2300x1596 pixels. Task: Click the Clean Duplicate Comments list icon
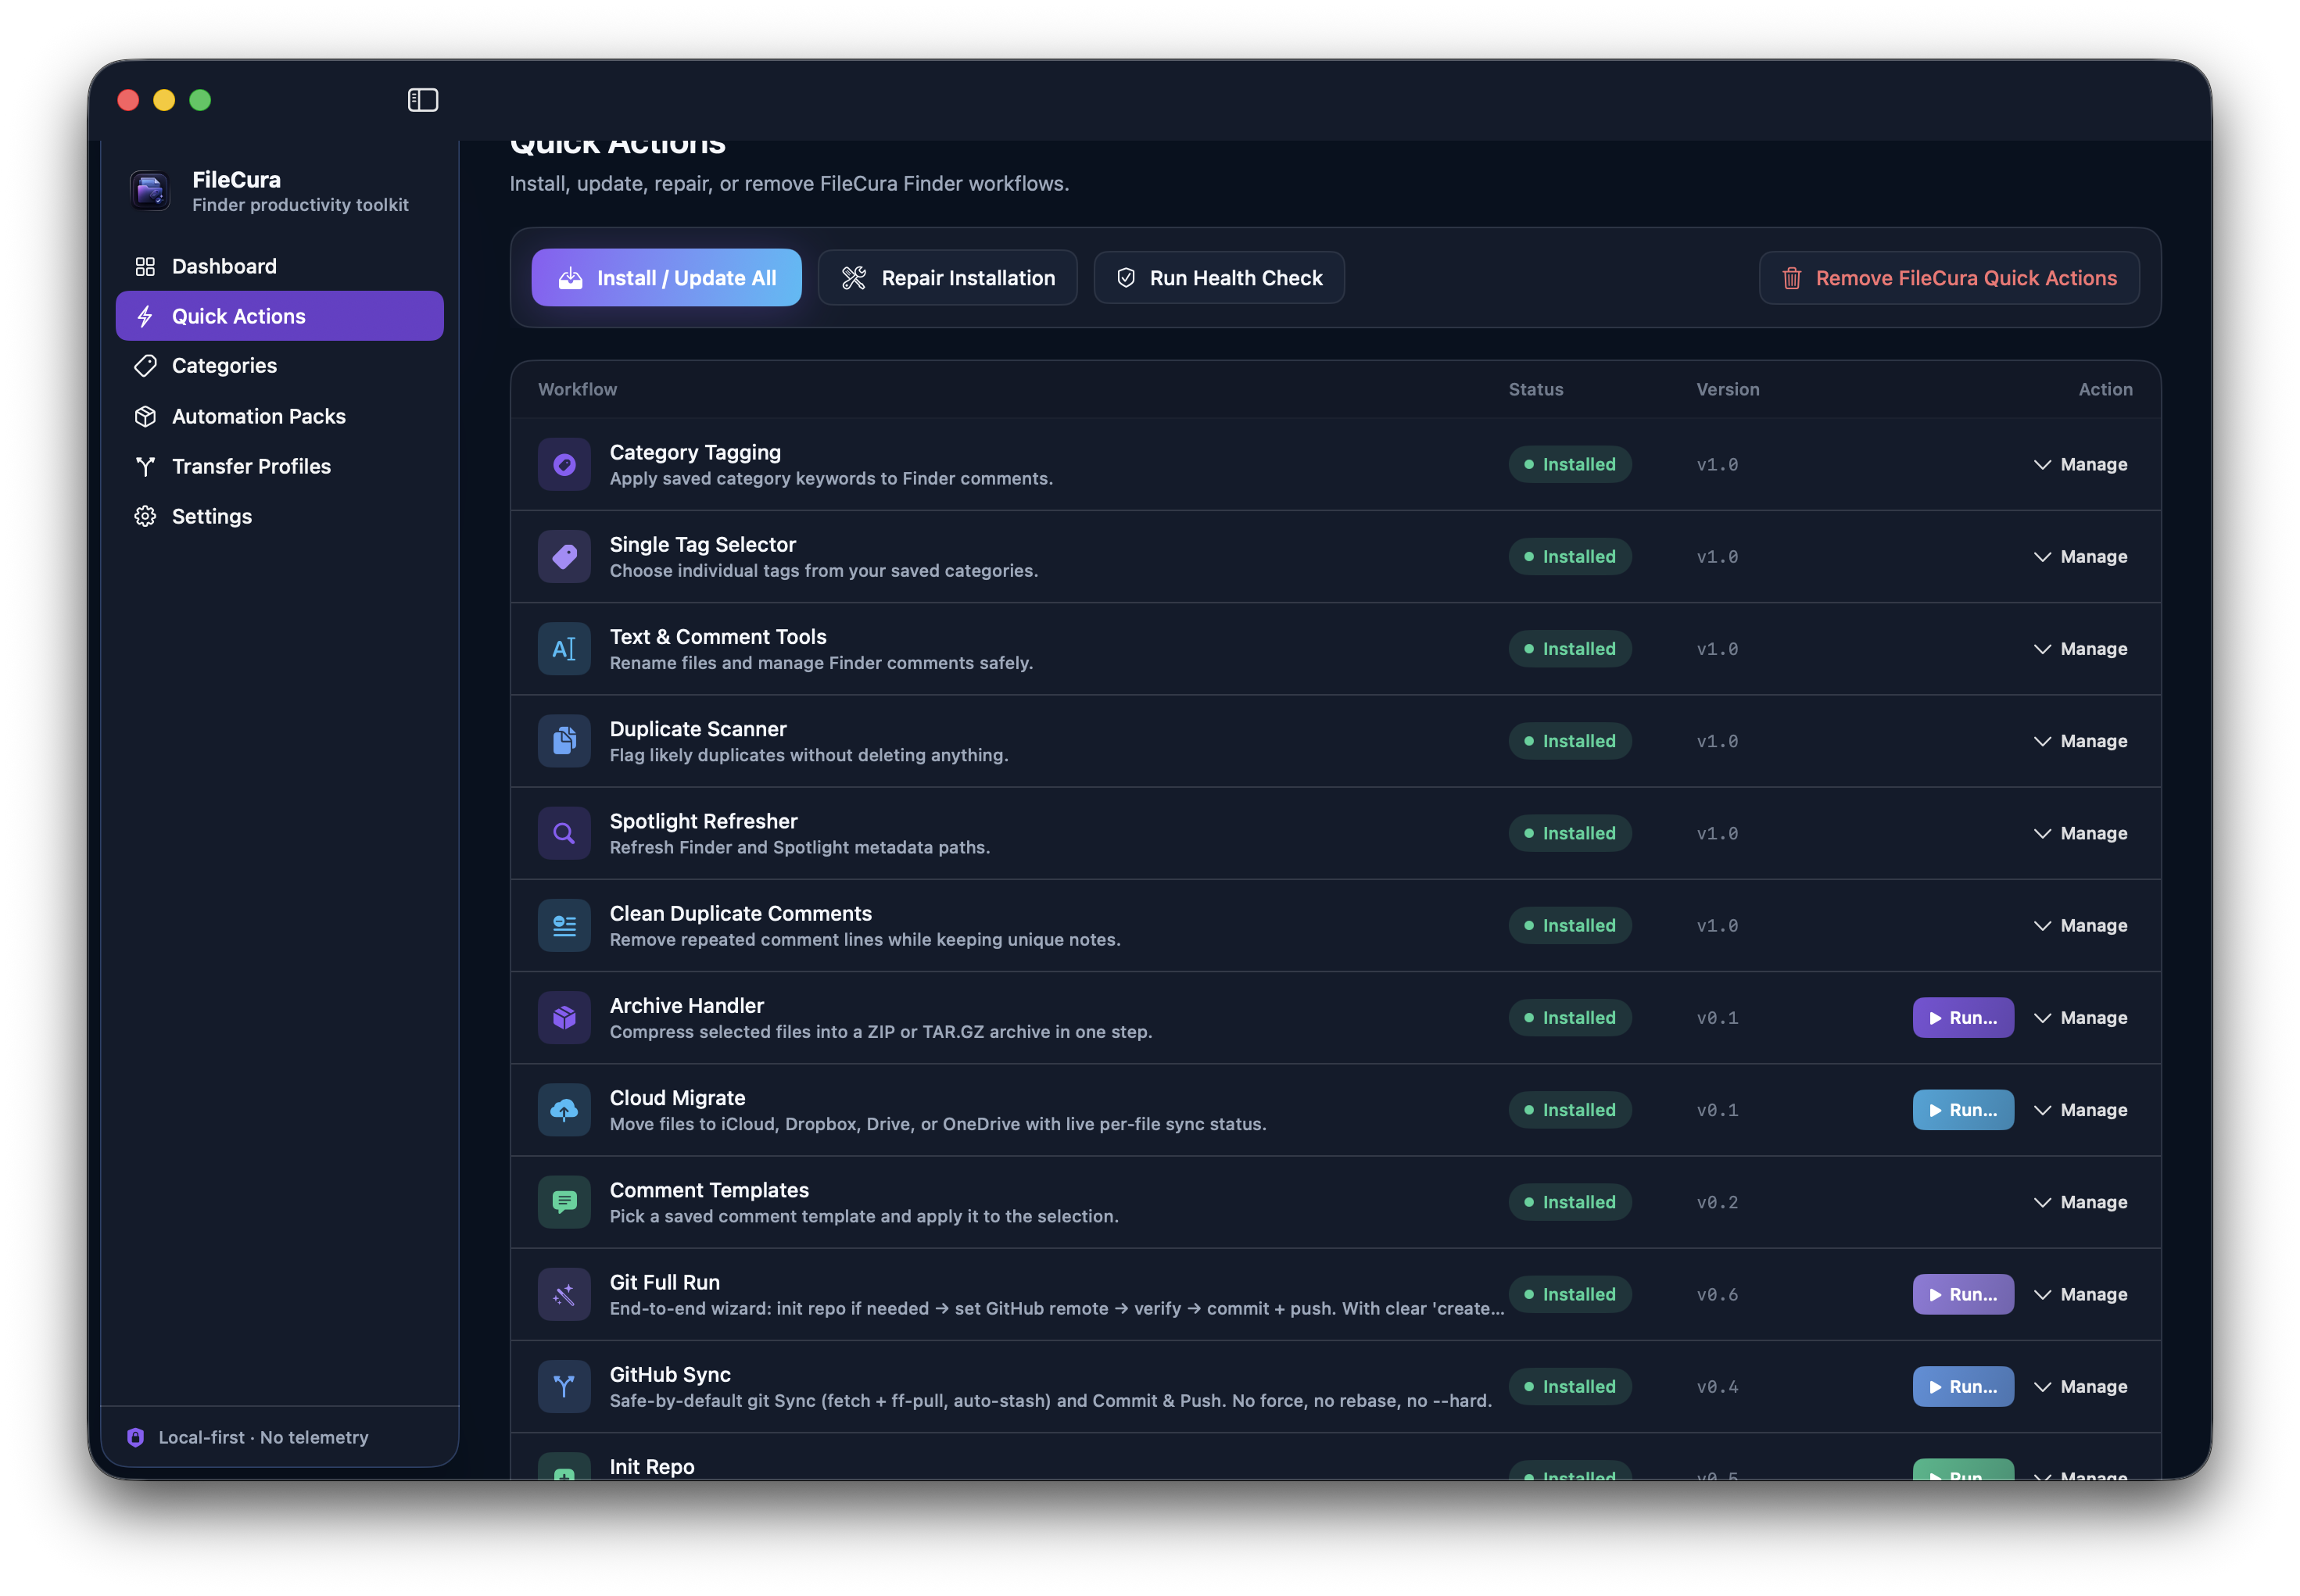point(564,926)
